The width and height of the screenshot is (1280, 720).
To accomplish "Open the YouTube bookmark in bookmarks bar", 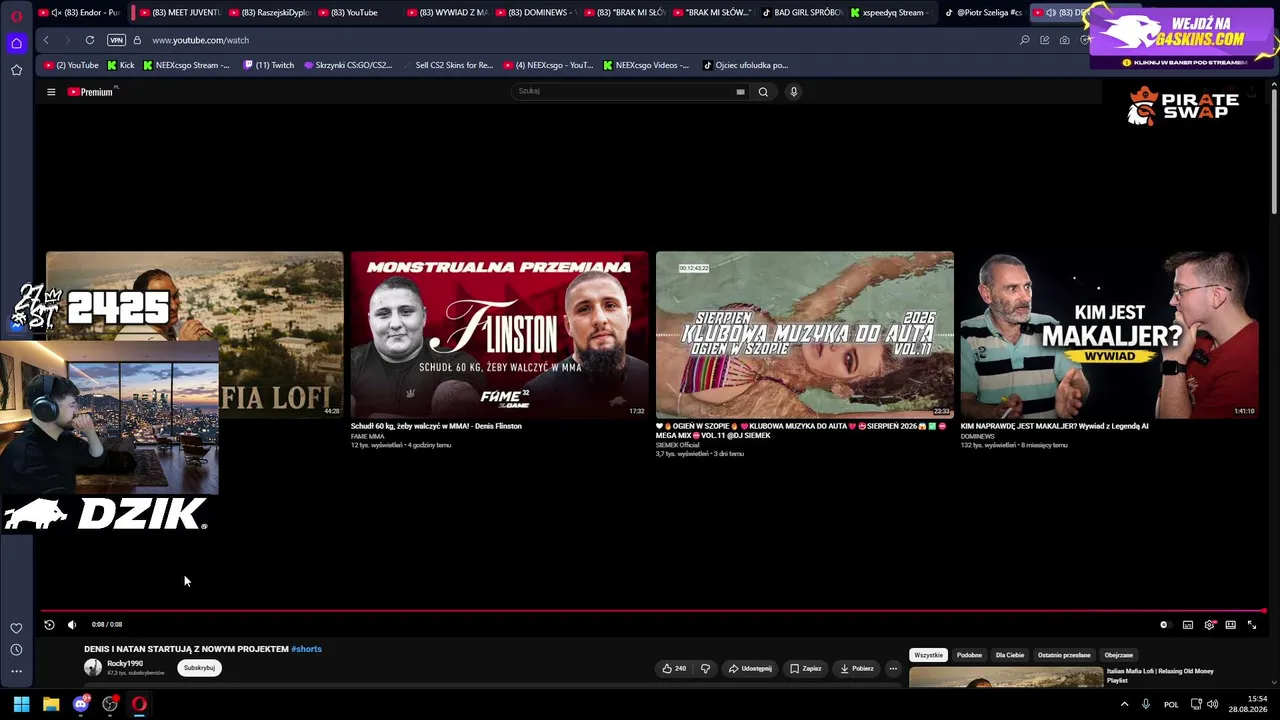I will click(71, 65).
